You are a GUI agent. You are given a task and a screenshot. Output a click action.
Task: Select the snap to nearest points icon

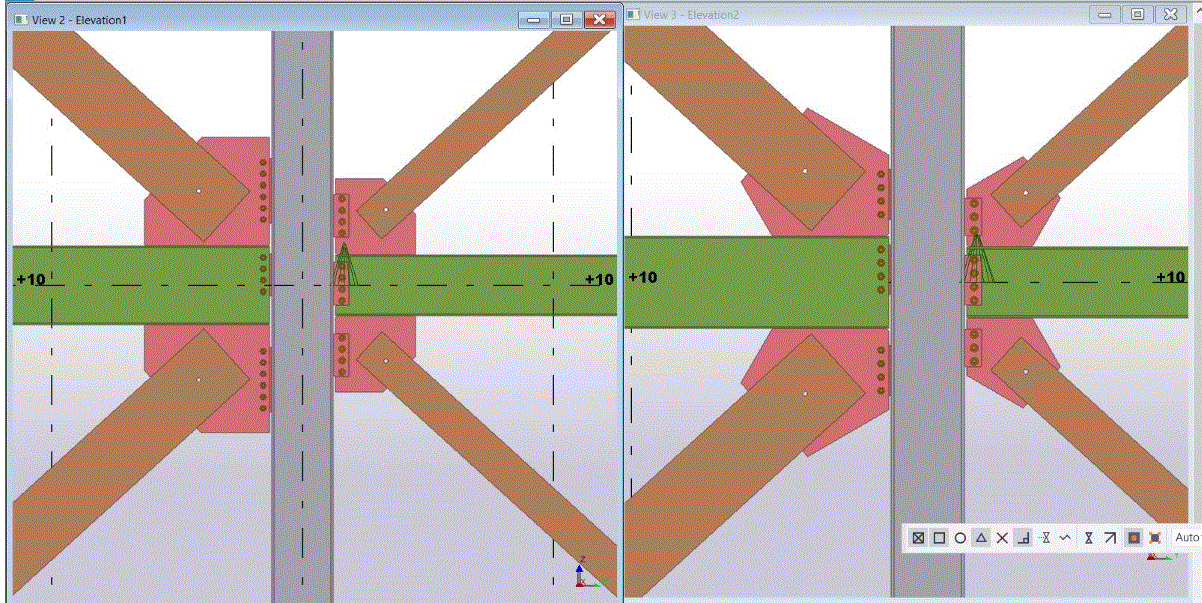1064,539
